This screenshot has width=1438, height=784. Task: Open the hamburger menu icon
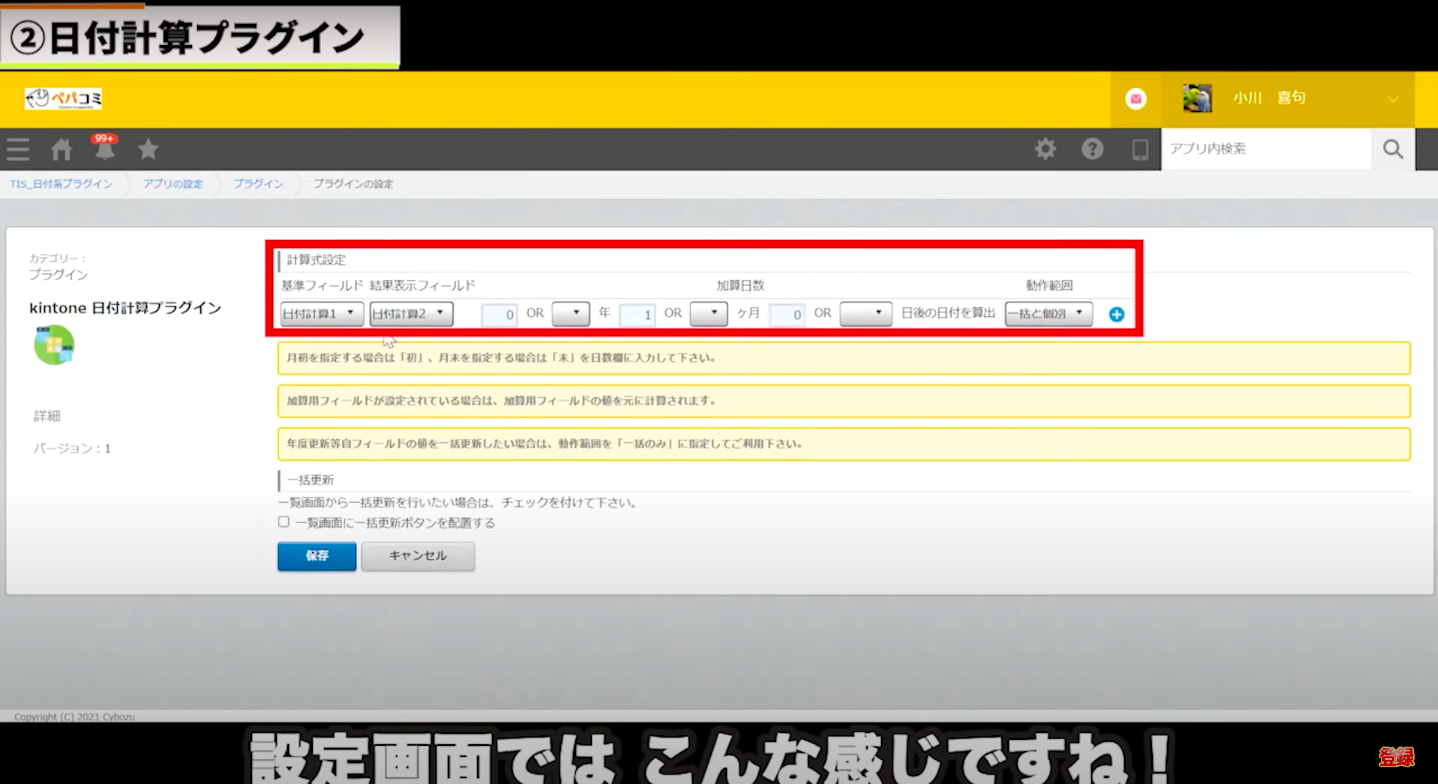click(18, 150)
